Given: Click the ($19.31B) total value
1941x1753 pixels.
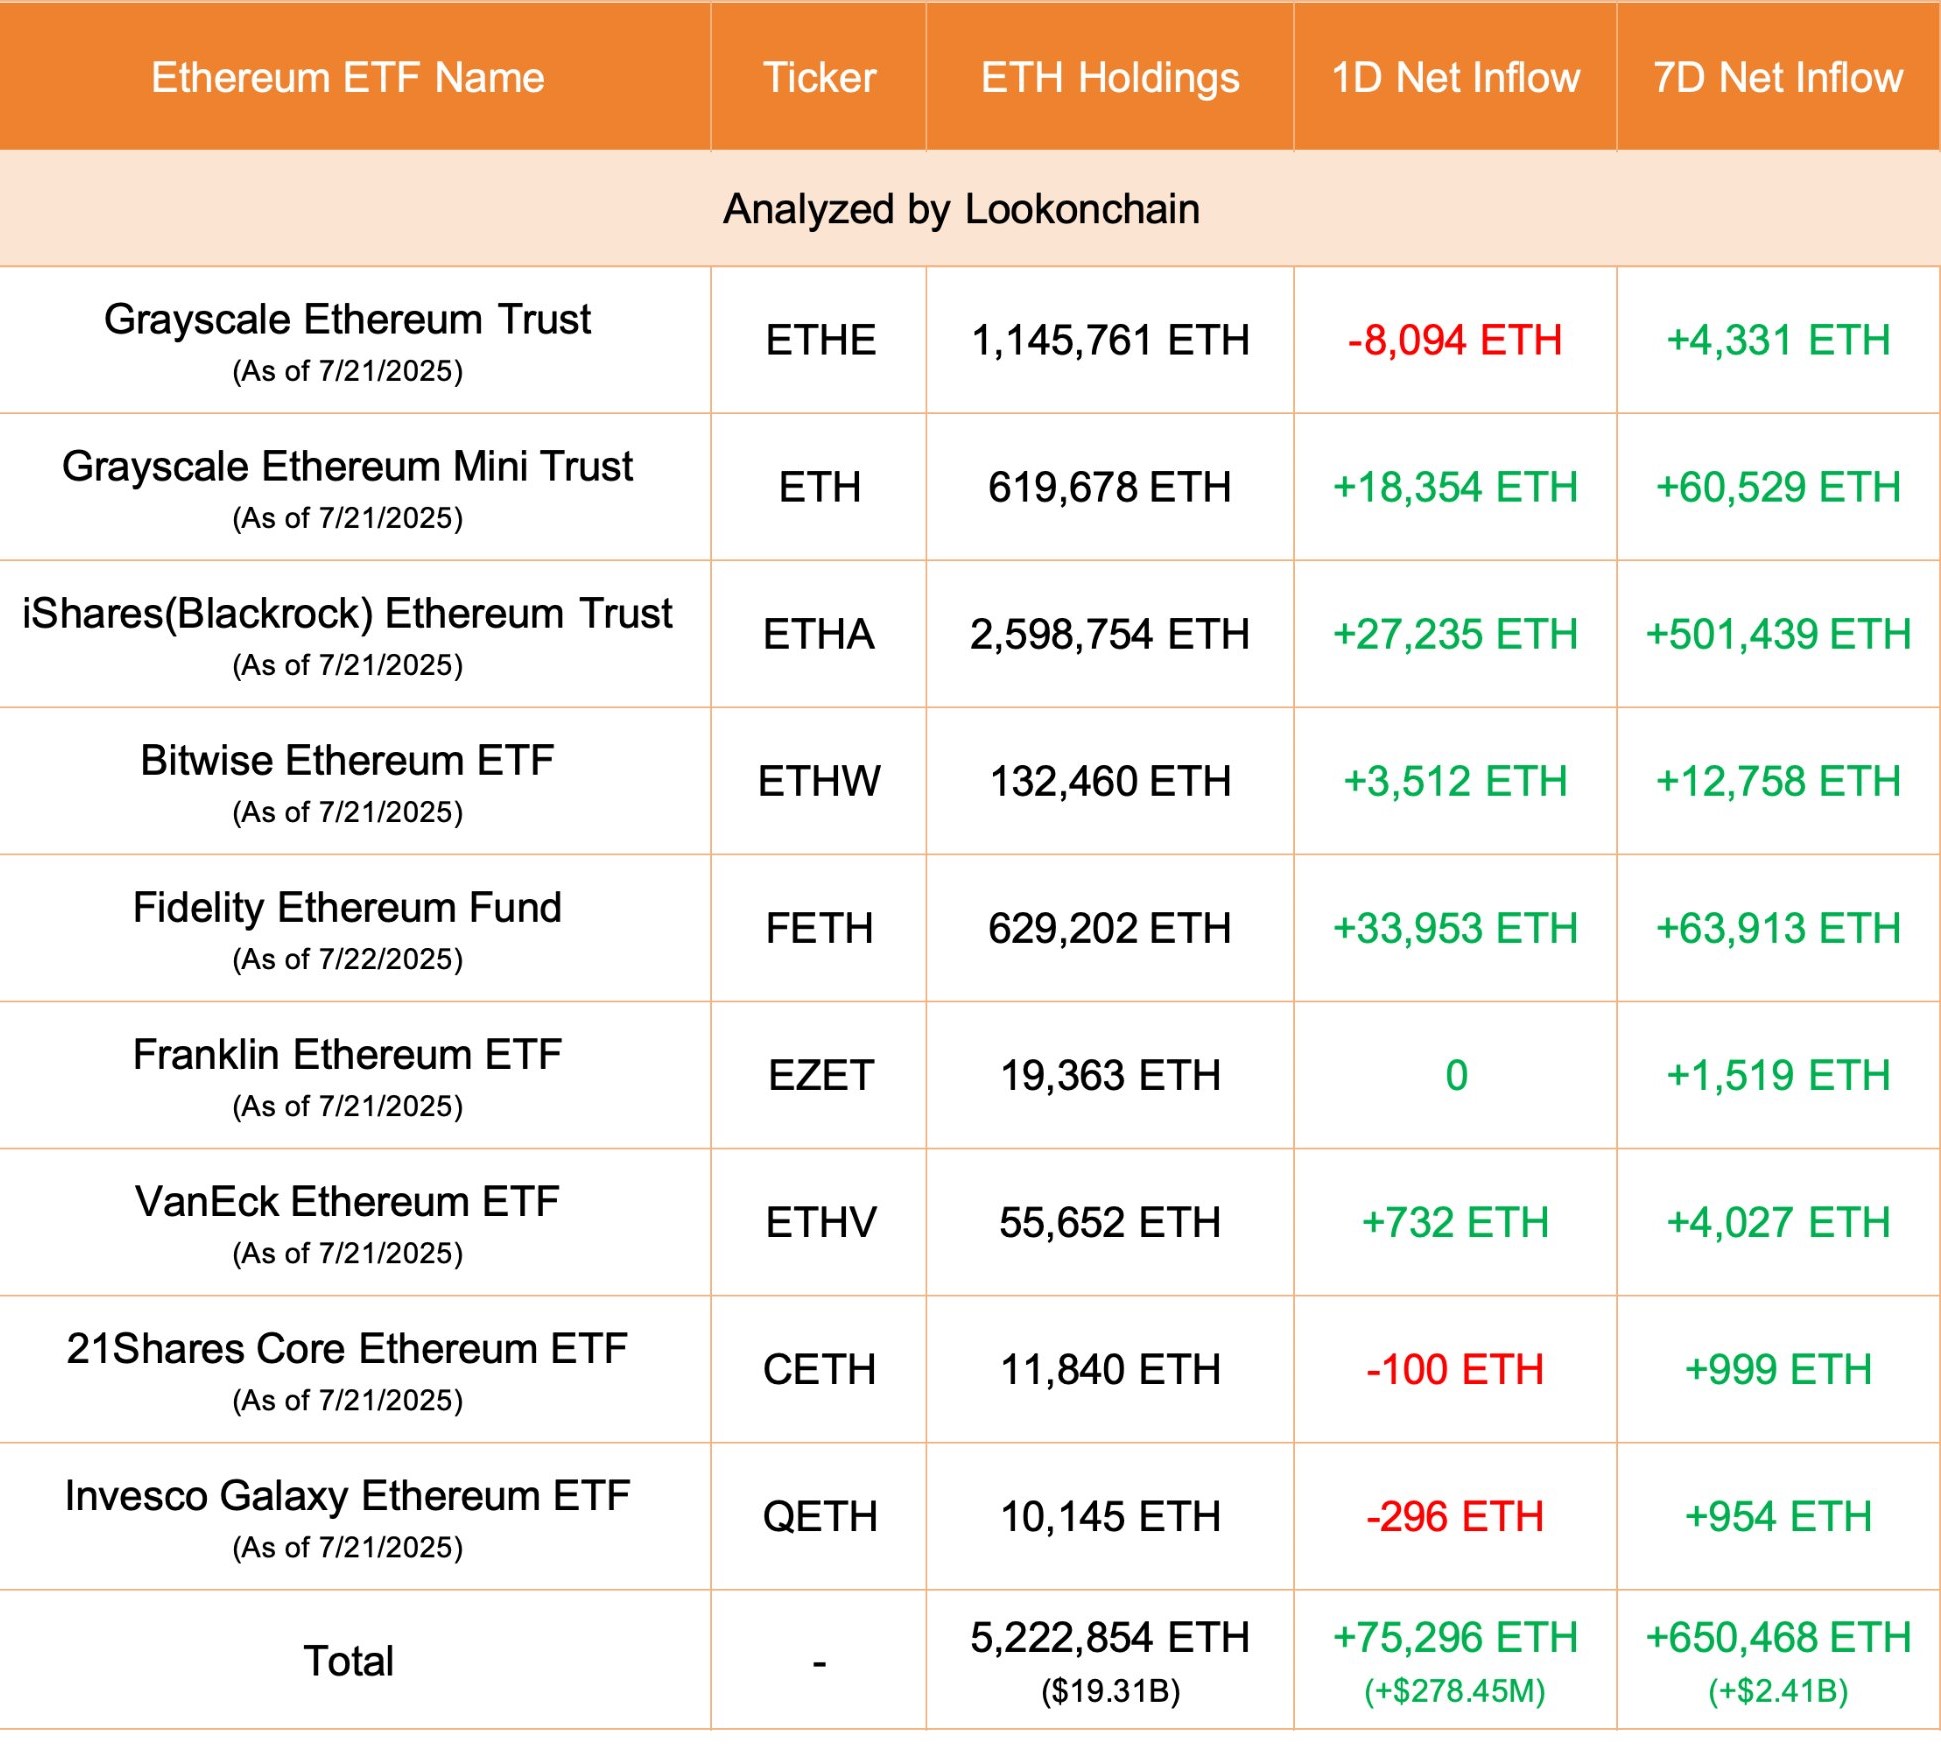Looking at the screenshot, I should pyautogui.click(x=1110, y=1692).
